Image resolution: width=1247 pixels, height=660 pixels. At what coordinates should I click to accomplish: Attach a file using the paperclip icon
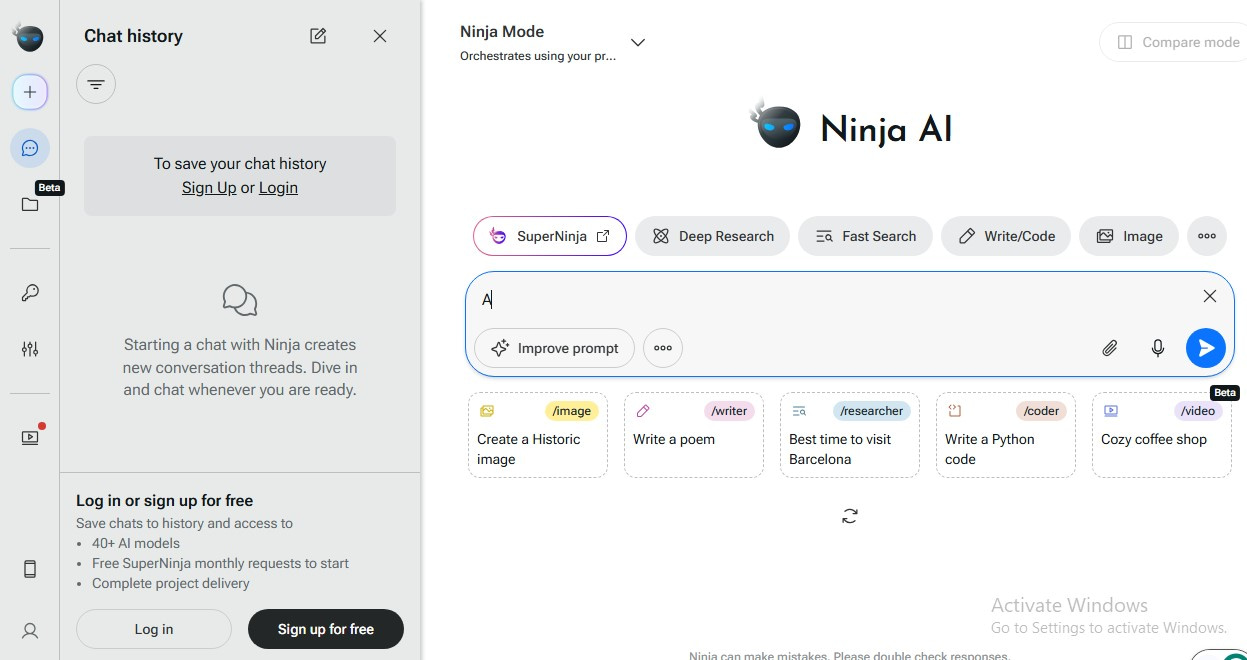(1109, 348)
